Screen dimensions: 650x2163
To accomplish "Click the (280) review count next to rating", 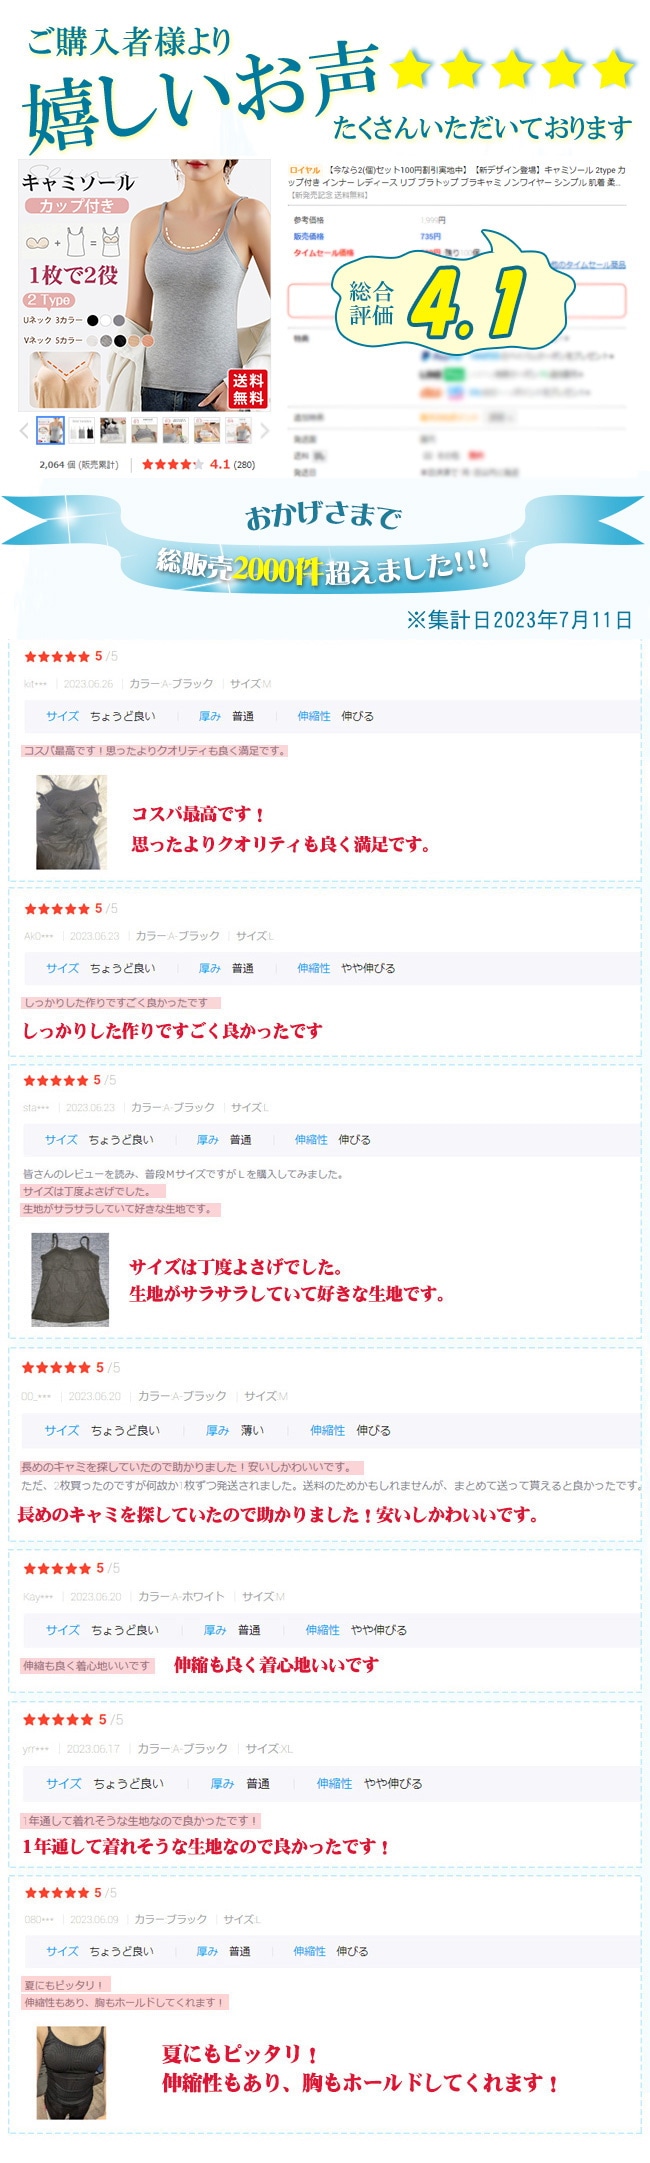I will point(244,464).
